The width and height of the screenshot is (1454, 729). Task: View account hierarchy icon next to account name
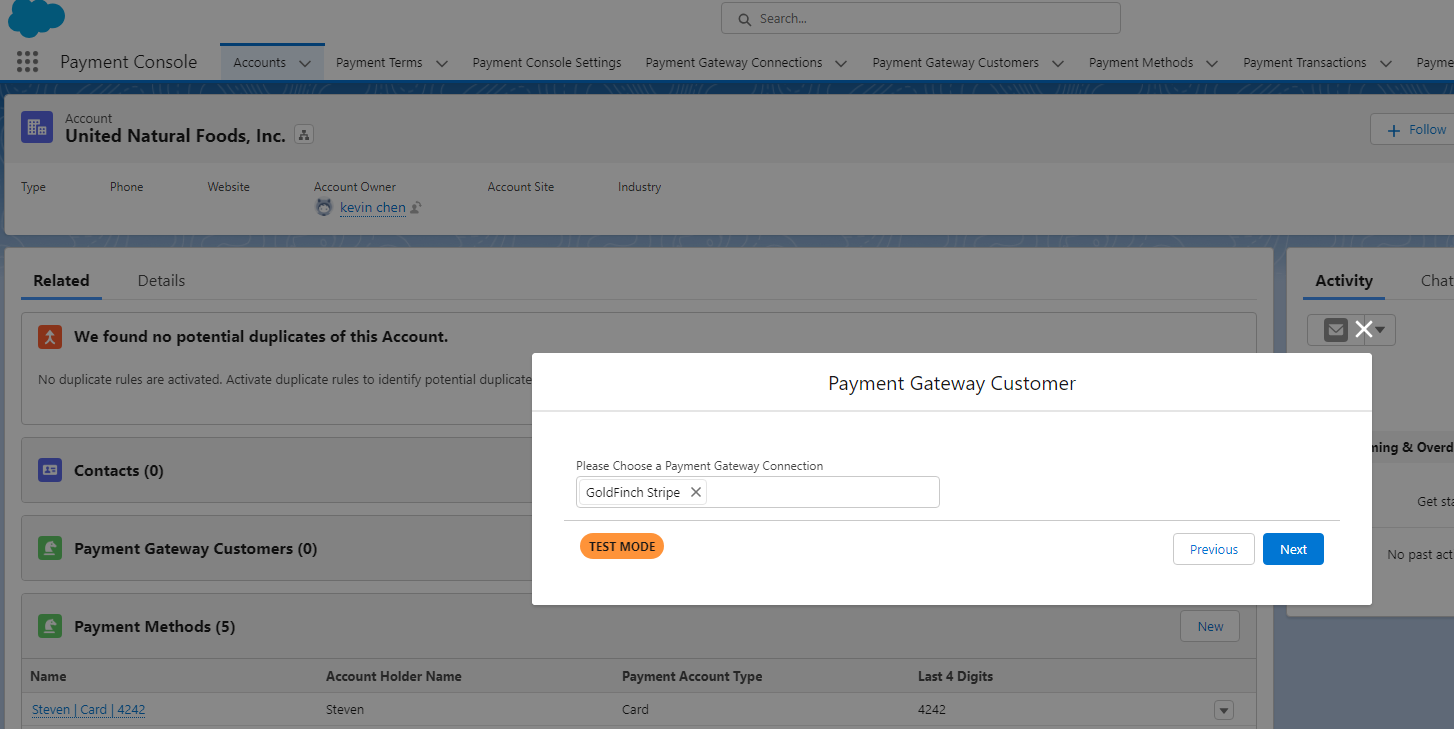(x=305, y=135)
